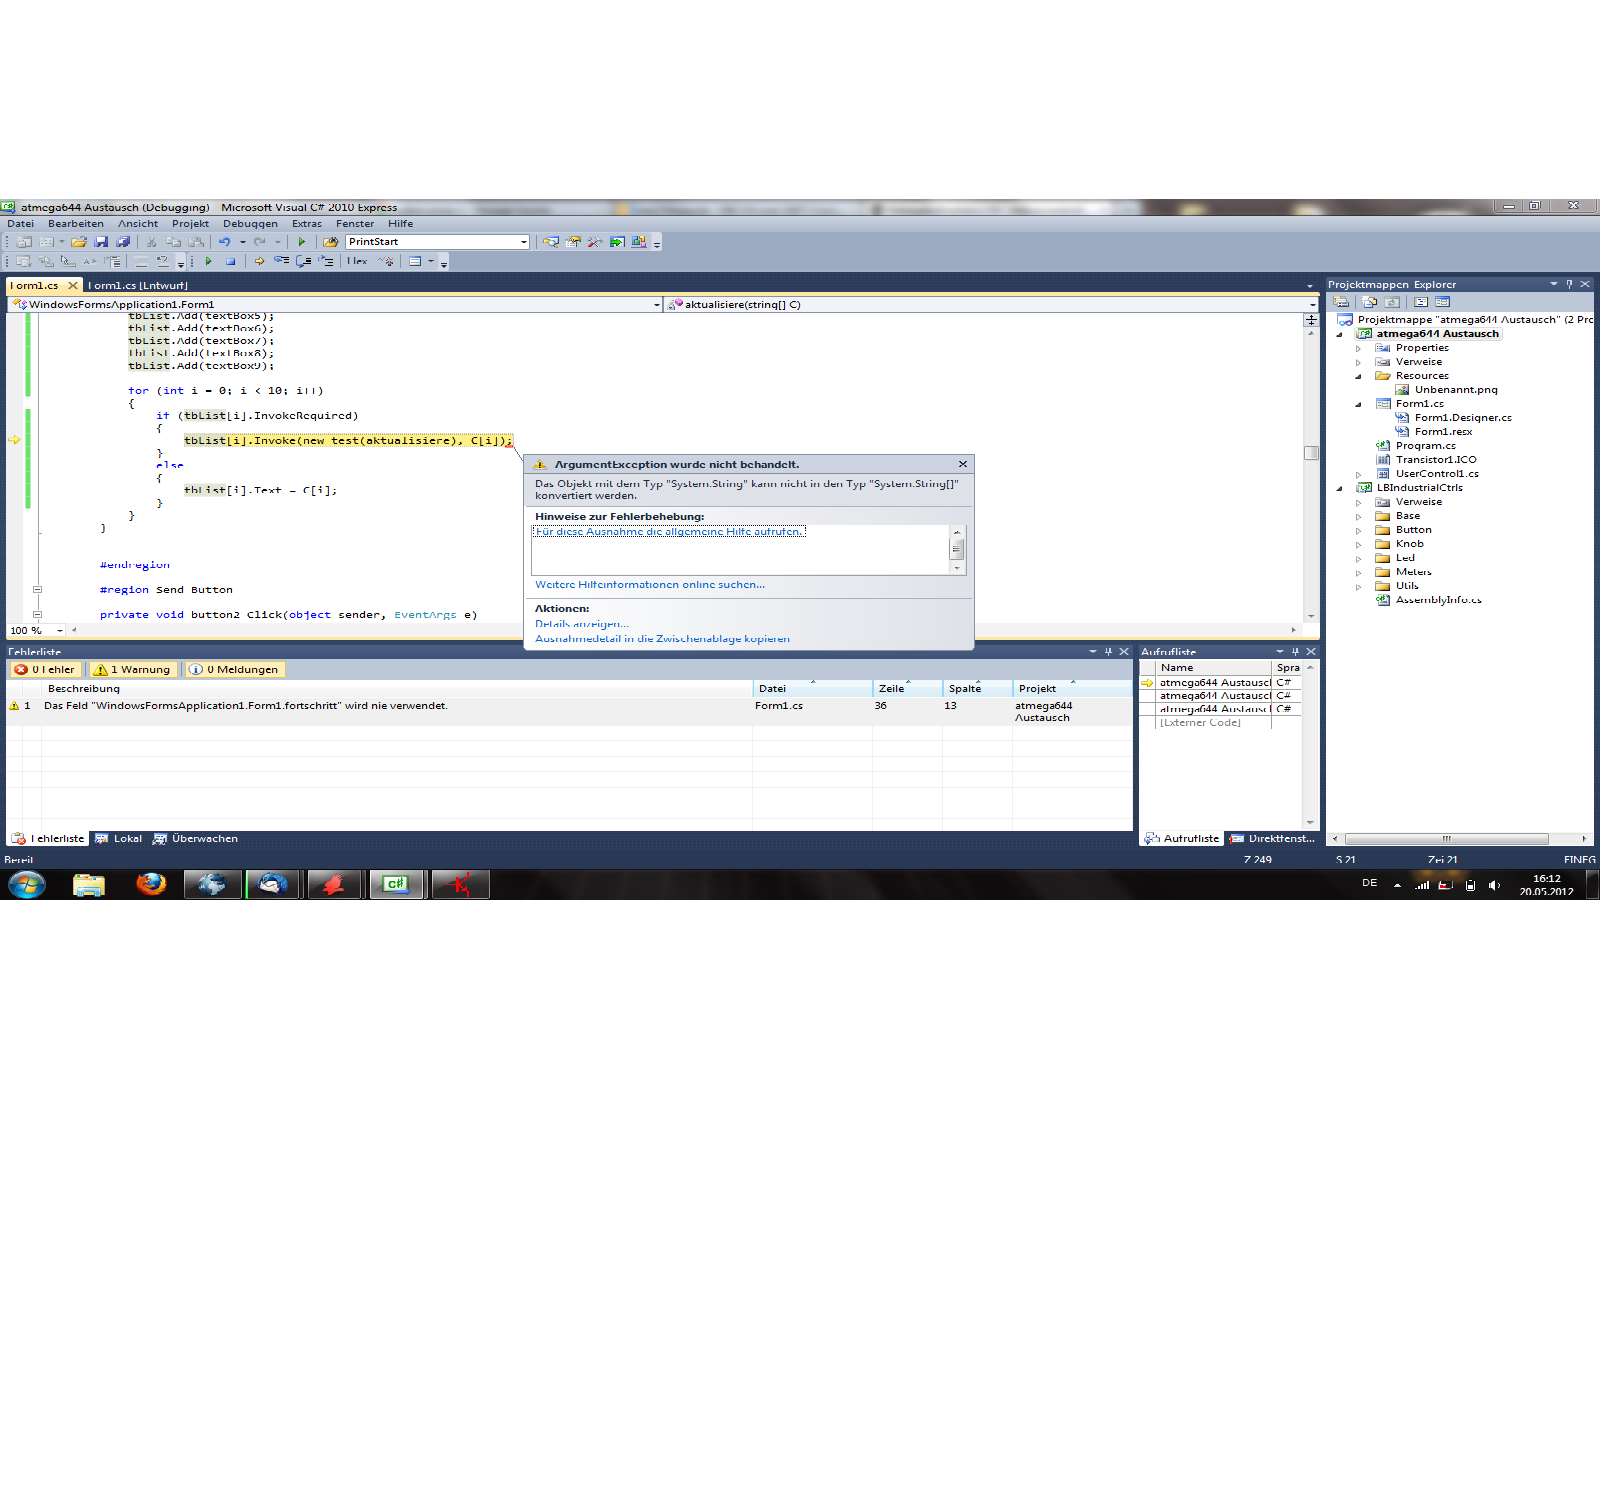Viewport: 1600px width, 1498px height.
Task: Click the Cut scissors icon
Action: tap(151, 242)
